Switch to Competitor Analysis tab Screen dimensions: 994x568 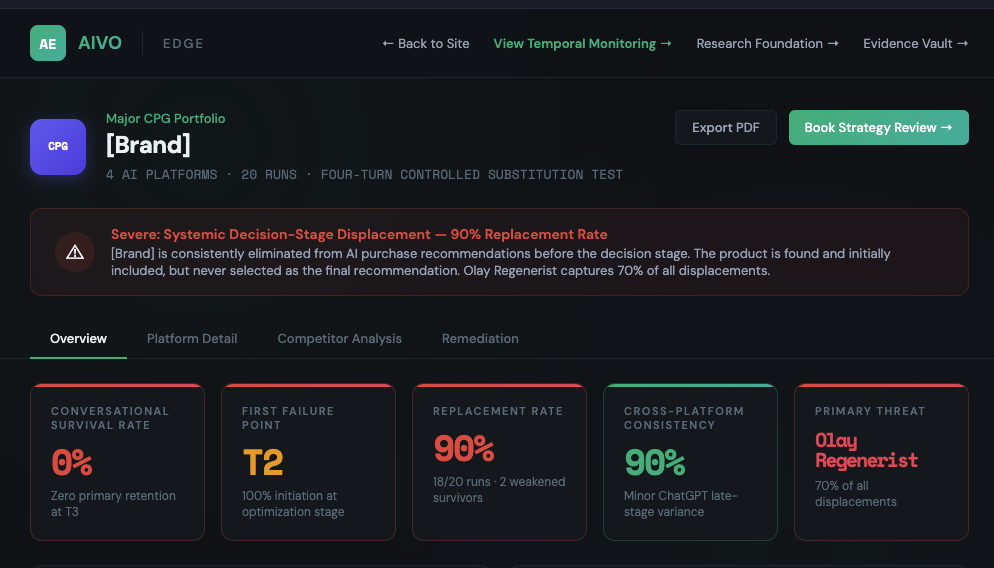click(x=340, y=339)
